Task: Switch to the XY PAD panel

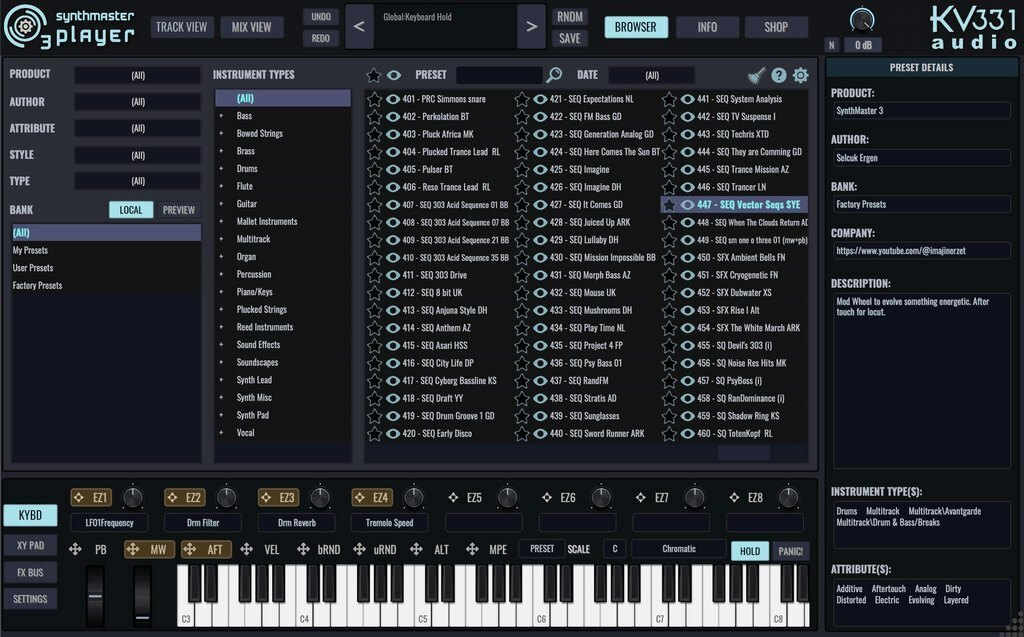Action: pyautogui.click(x=31, y=544)
